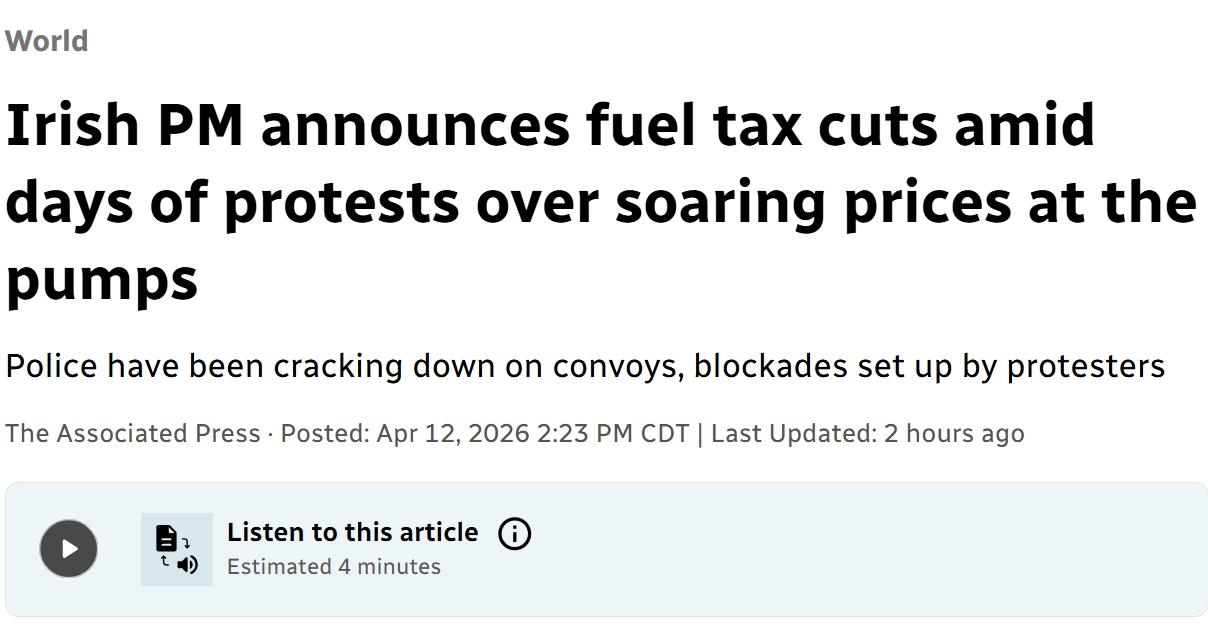Click "soaring prices" in the headline
The width and height of the screenshot is (1208, 640).
812,201
